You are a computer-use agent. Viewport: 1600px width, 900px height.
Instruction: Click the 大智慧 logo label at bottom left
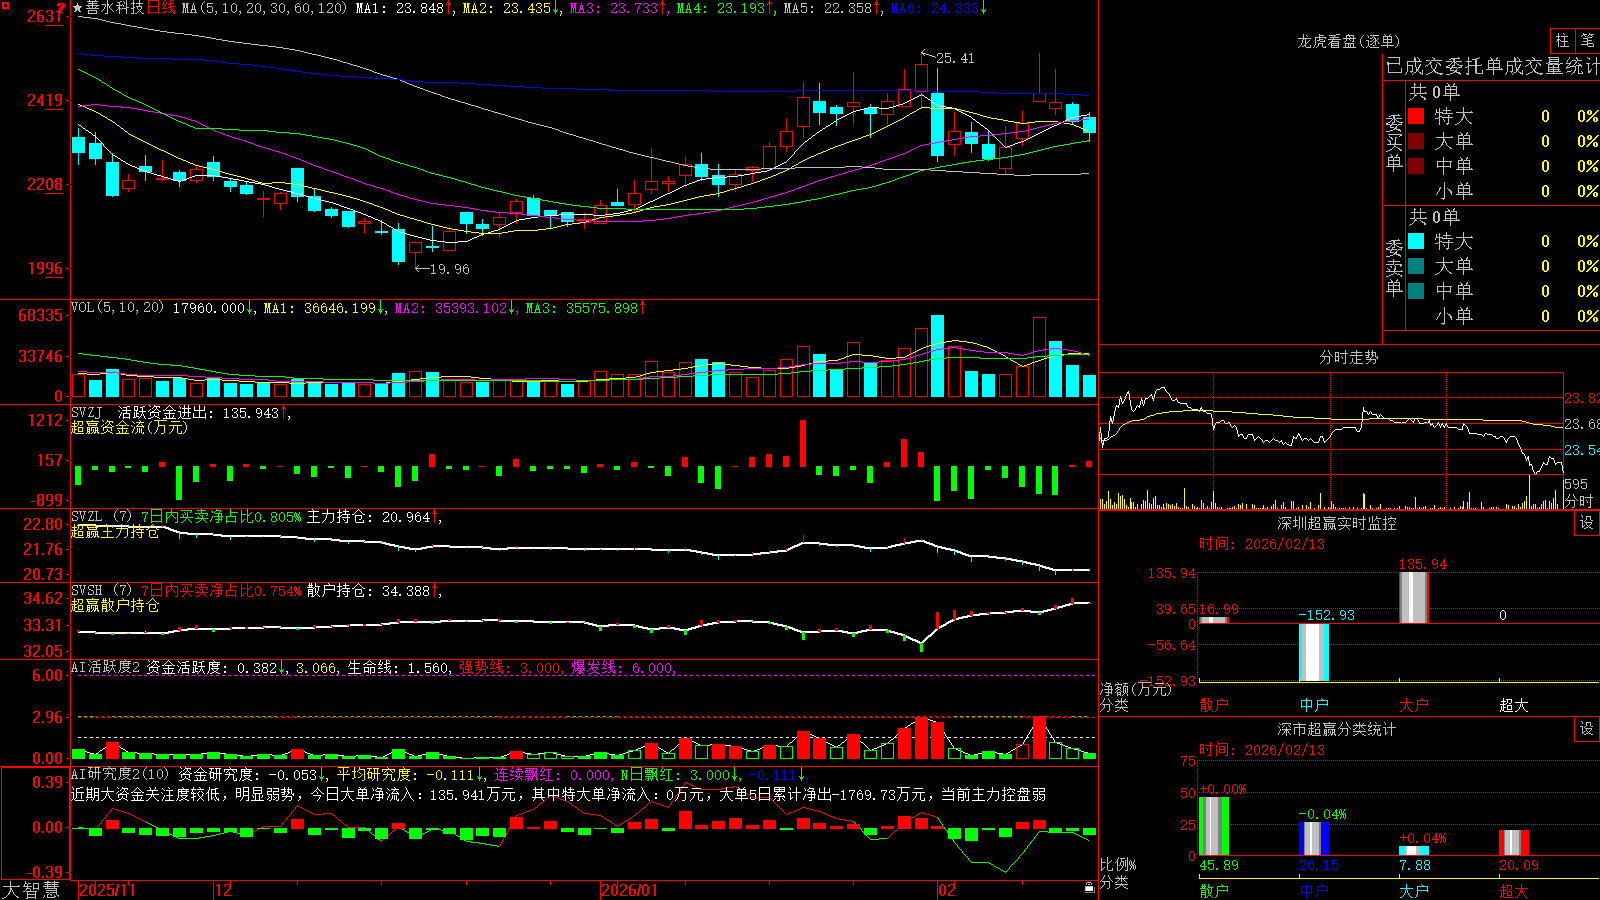[x=31, y=890]
